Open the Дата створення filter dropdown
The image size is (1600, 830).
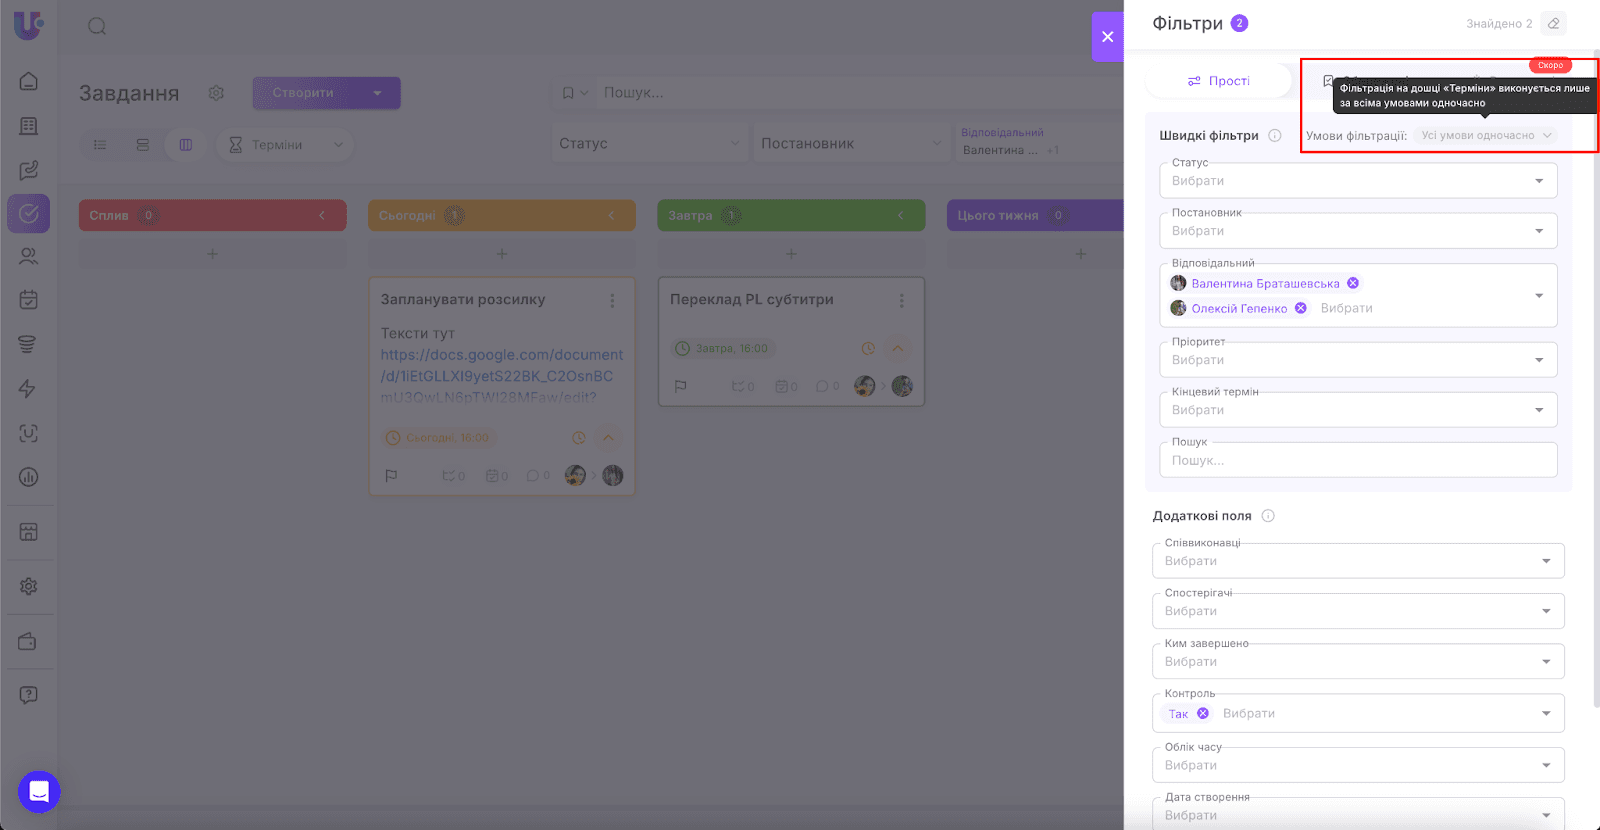tap(1358, 815)
